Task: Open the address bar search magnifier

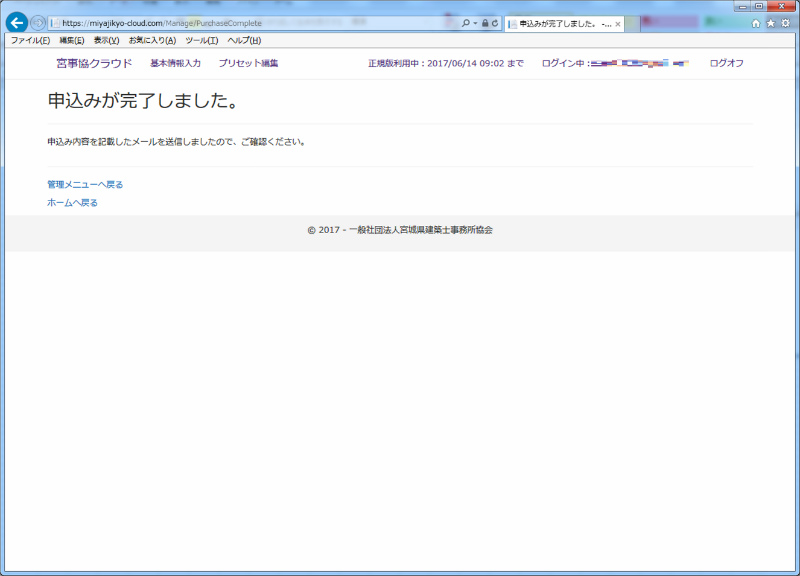Action: click(x=465, y=23)
